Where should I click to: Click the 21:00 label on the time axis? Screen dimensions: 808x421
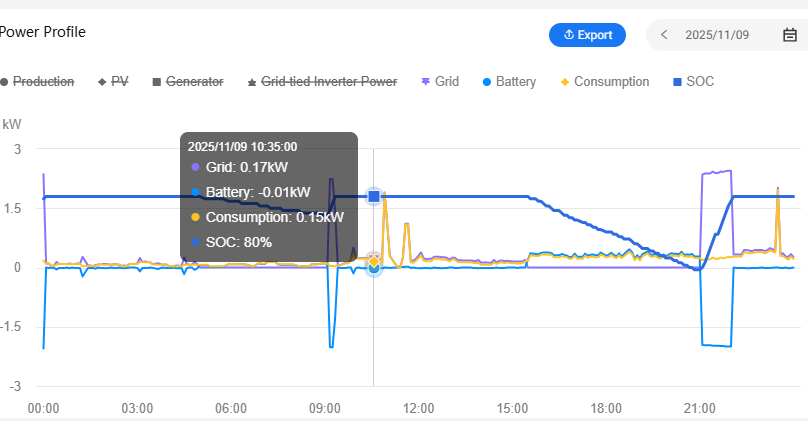point(700,408)
